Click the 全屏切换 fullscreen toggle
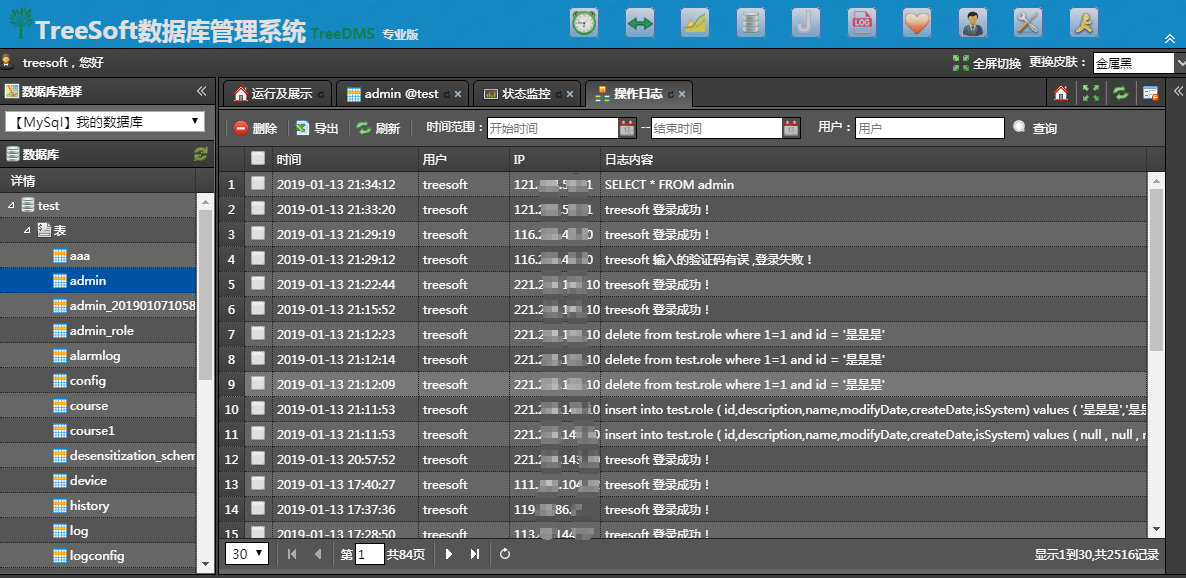Screen dimensions: 1186x578 pos(986,63)
